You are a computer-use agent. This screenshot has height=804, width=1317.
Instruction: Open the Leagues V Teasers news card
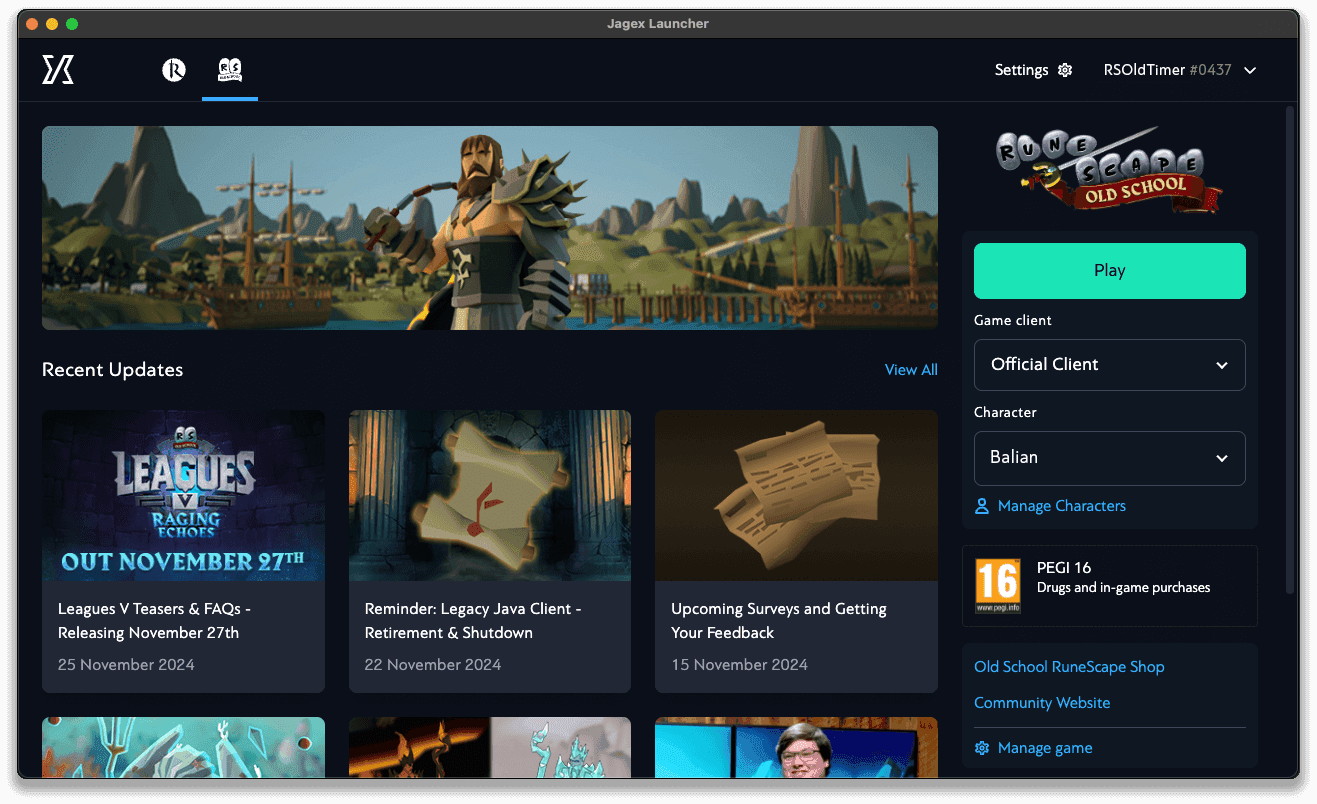point(183,550)
